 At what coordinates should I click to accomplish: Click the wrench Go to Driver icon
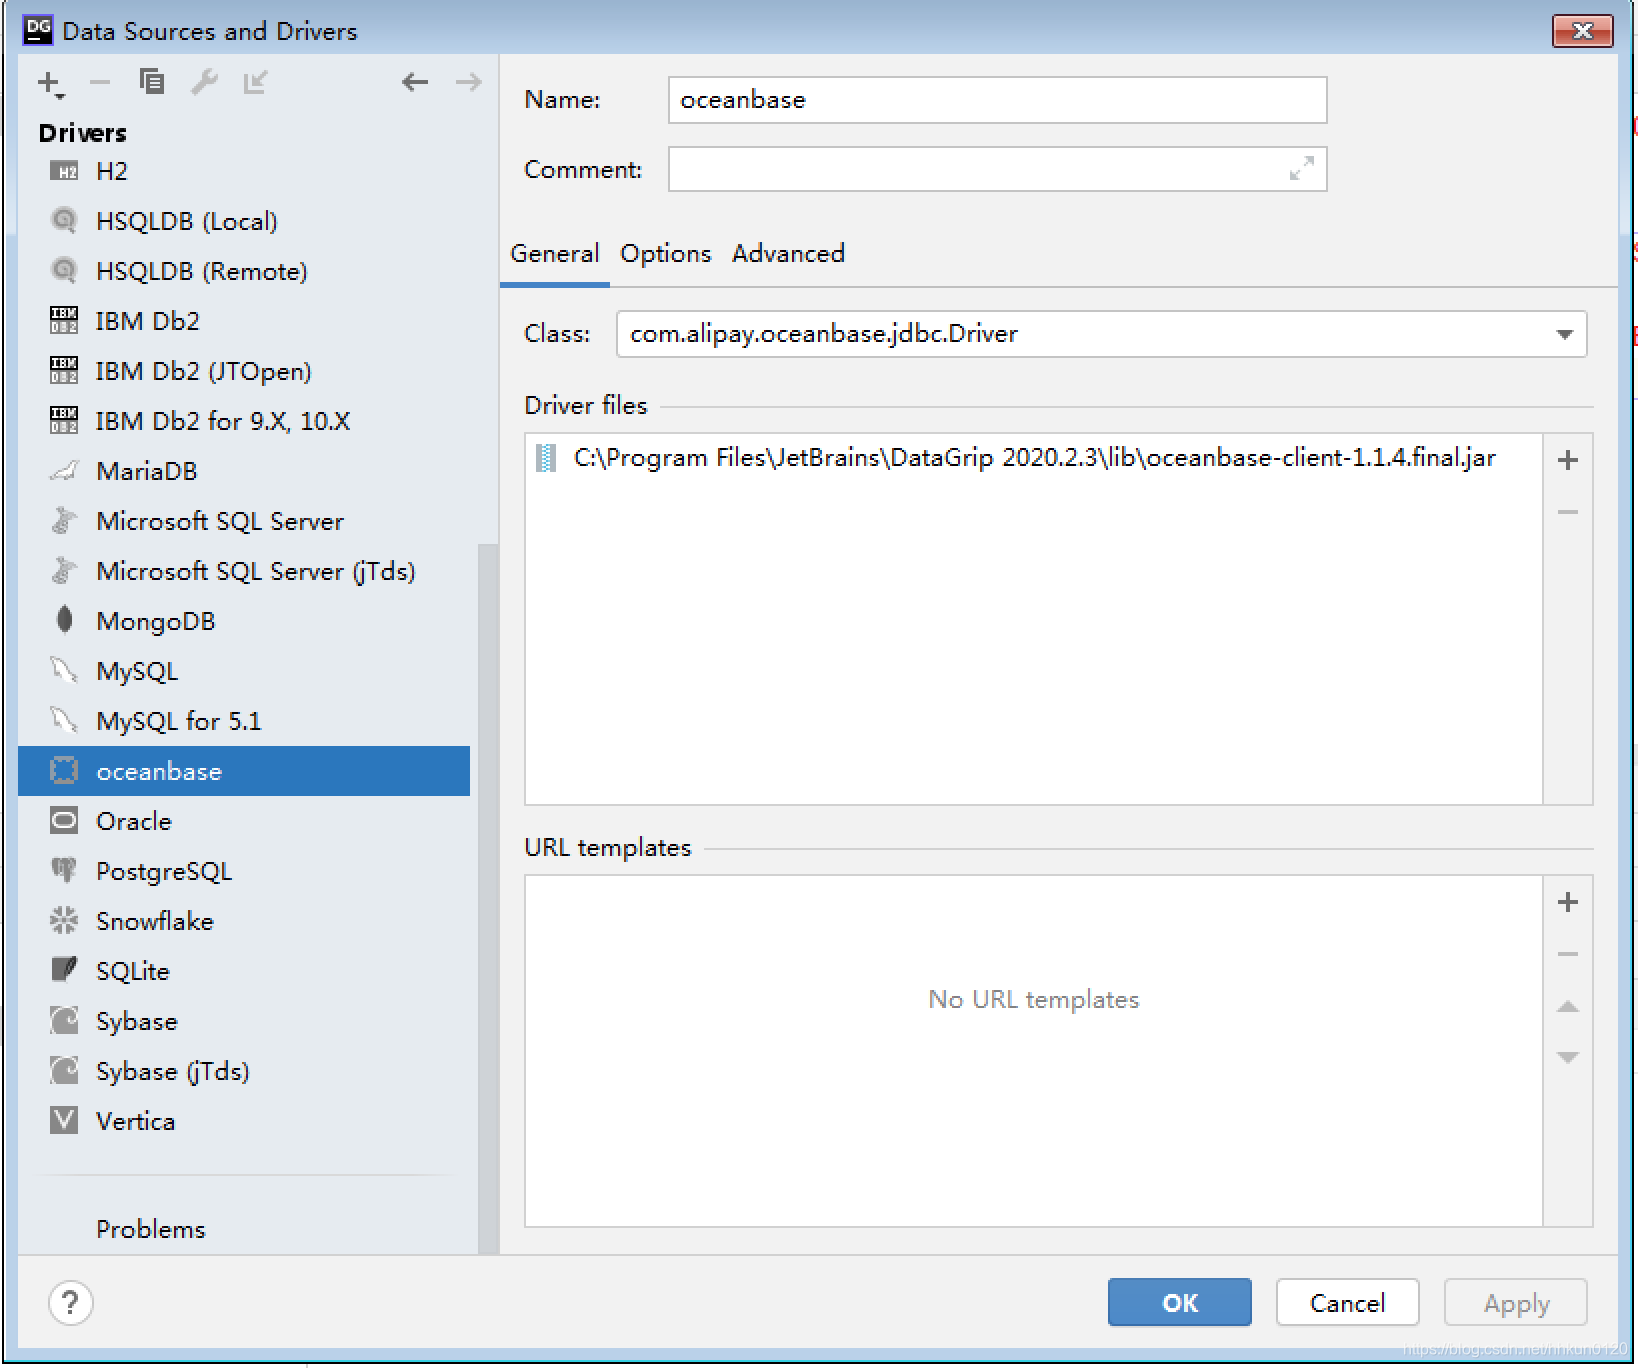[204, 82]
